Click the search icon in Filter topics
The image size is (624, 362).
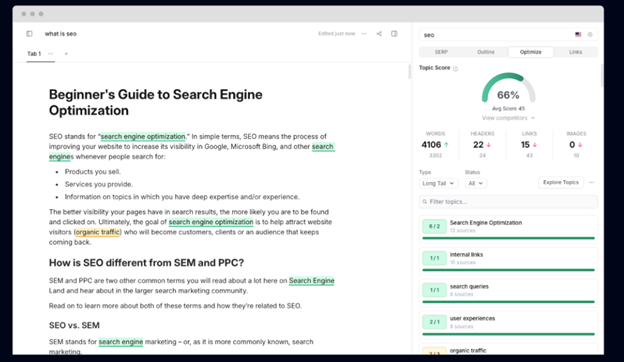click(x=425, y=202)
